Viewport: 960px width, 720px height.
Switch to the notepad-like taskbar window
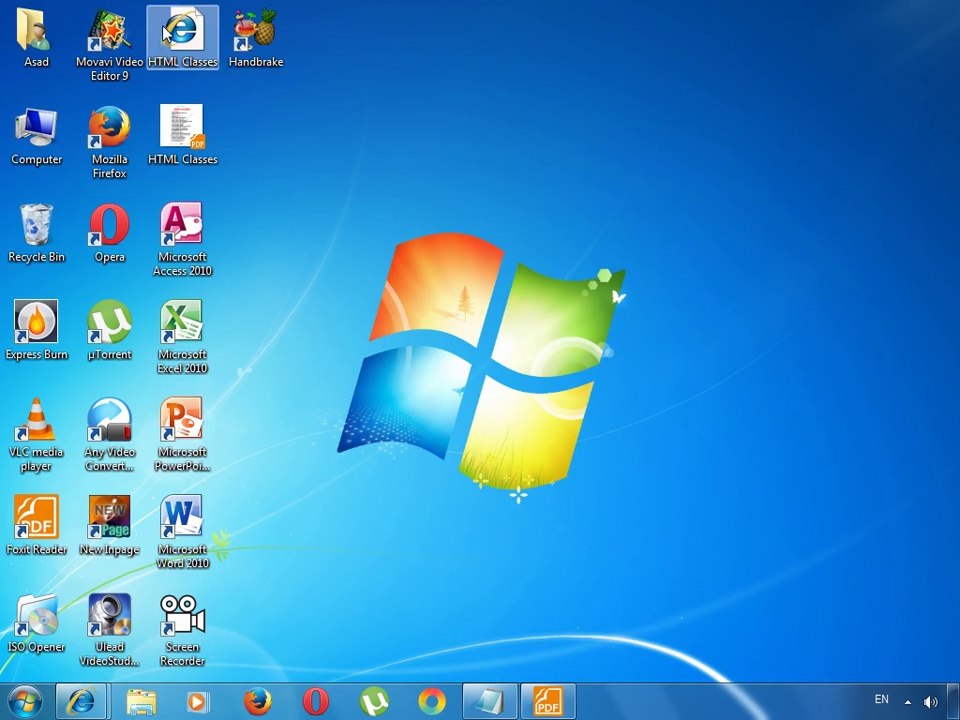click(x=490, y=702)
